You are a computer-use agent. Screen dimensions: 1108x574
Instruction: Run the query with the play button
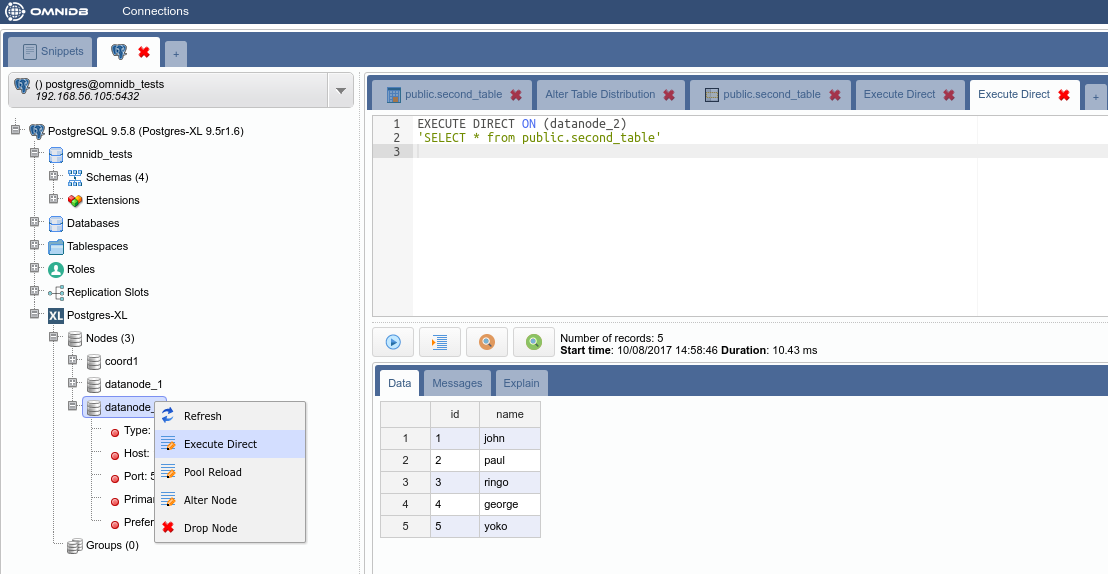tap(393, 342)
